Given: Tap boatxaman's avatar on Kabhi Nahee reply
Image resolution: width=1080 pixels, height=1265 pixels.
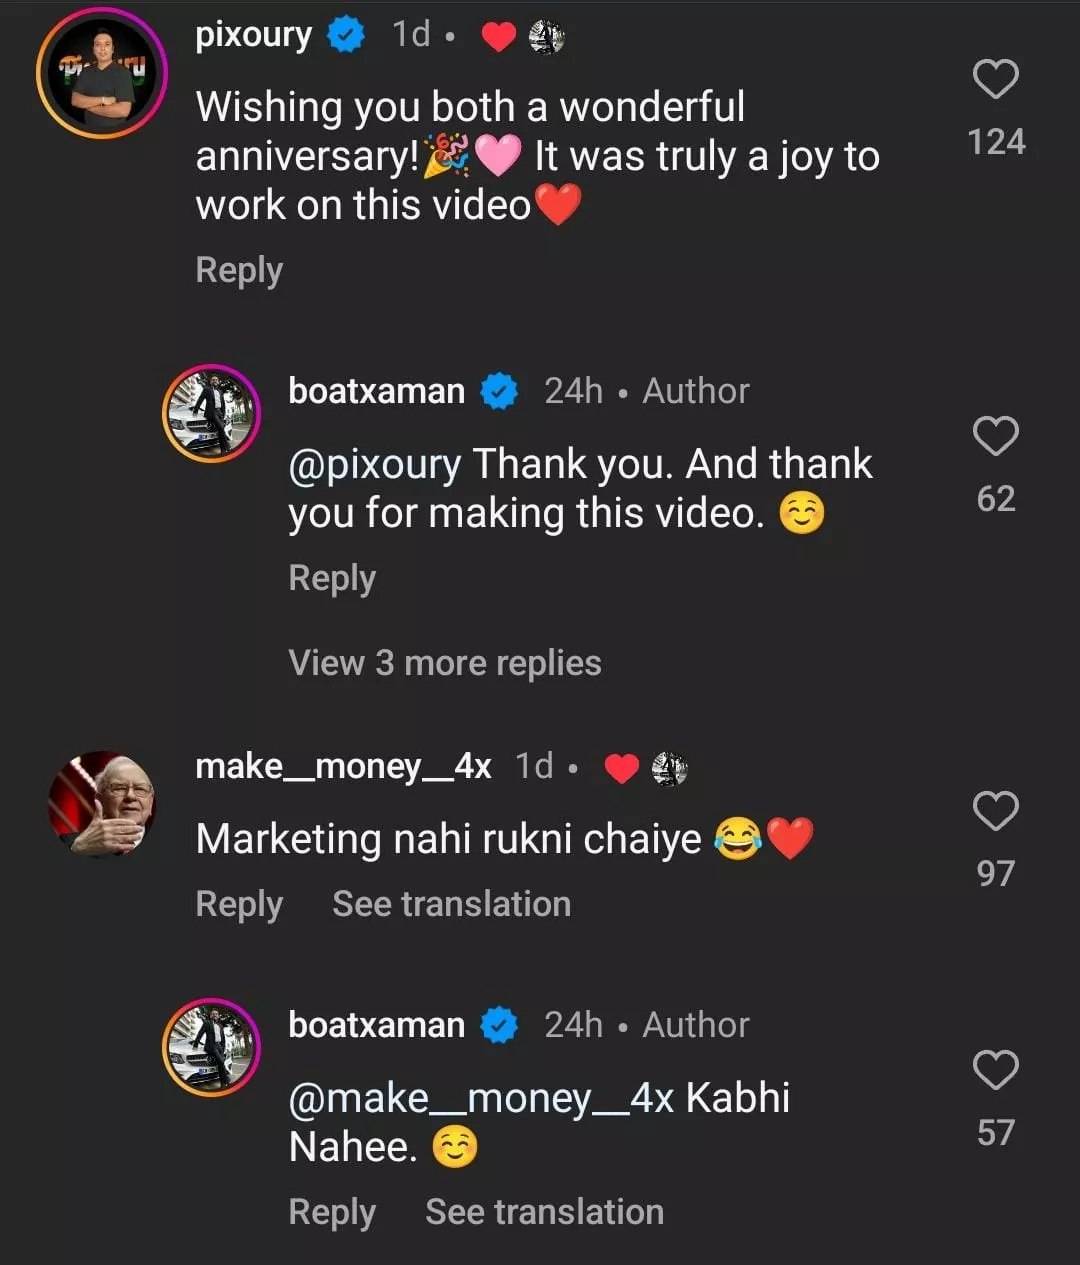Looking at the screenshot, I should click(x=211, y=1047).
